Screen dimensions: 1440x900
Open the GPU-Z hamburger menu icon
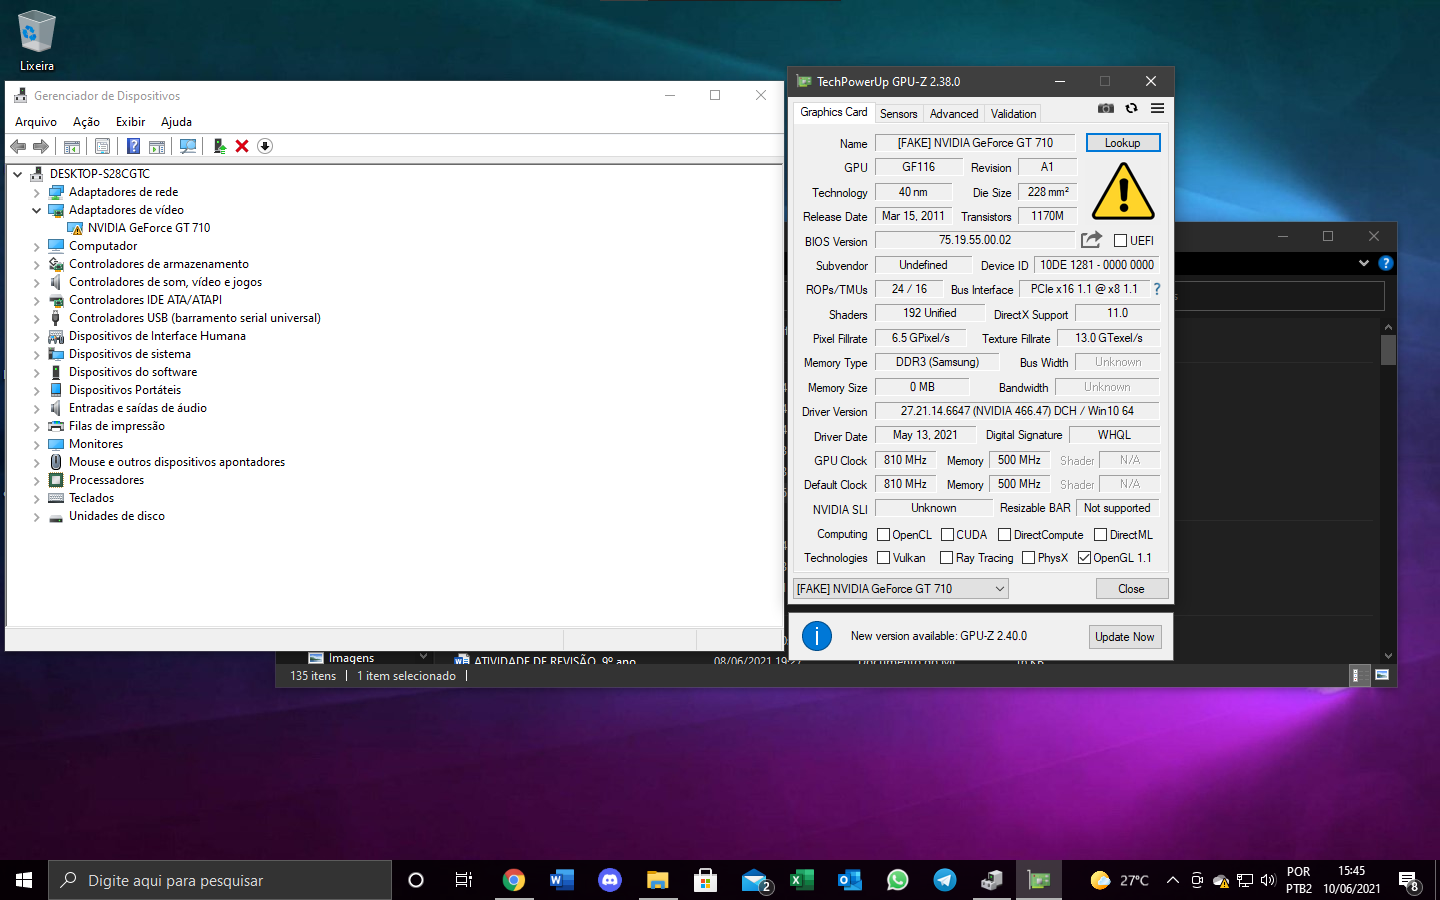1157,108
